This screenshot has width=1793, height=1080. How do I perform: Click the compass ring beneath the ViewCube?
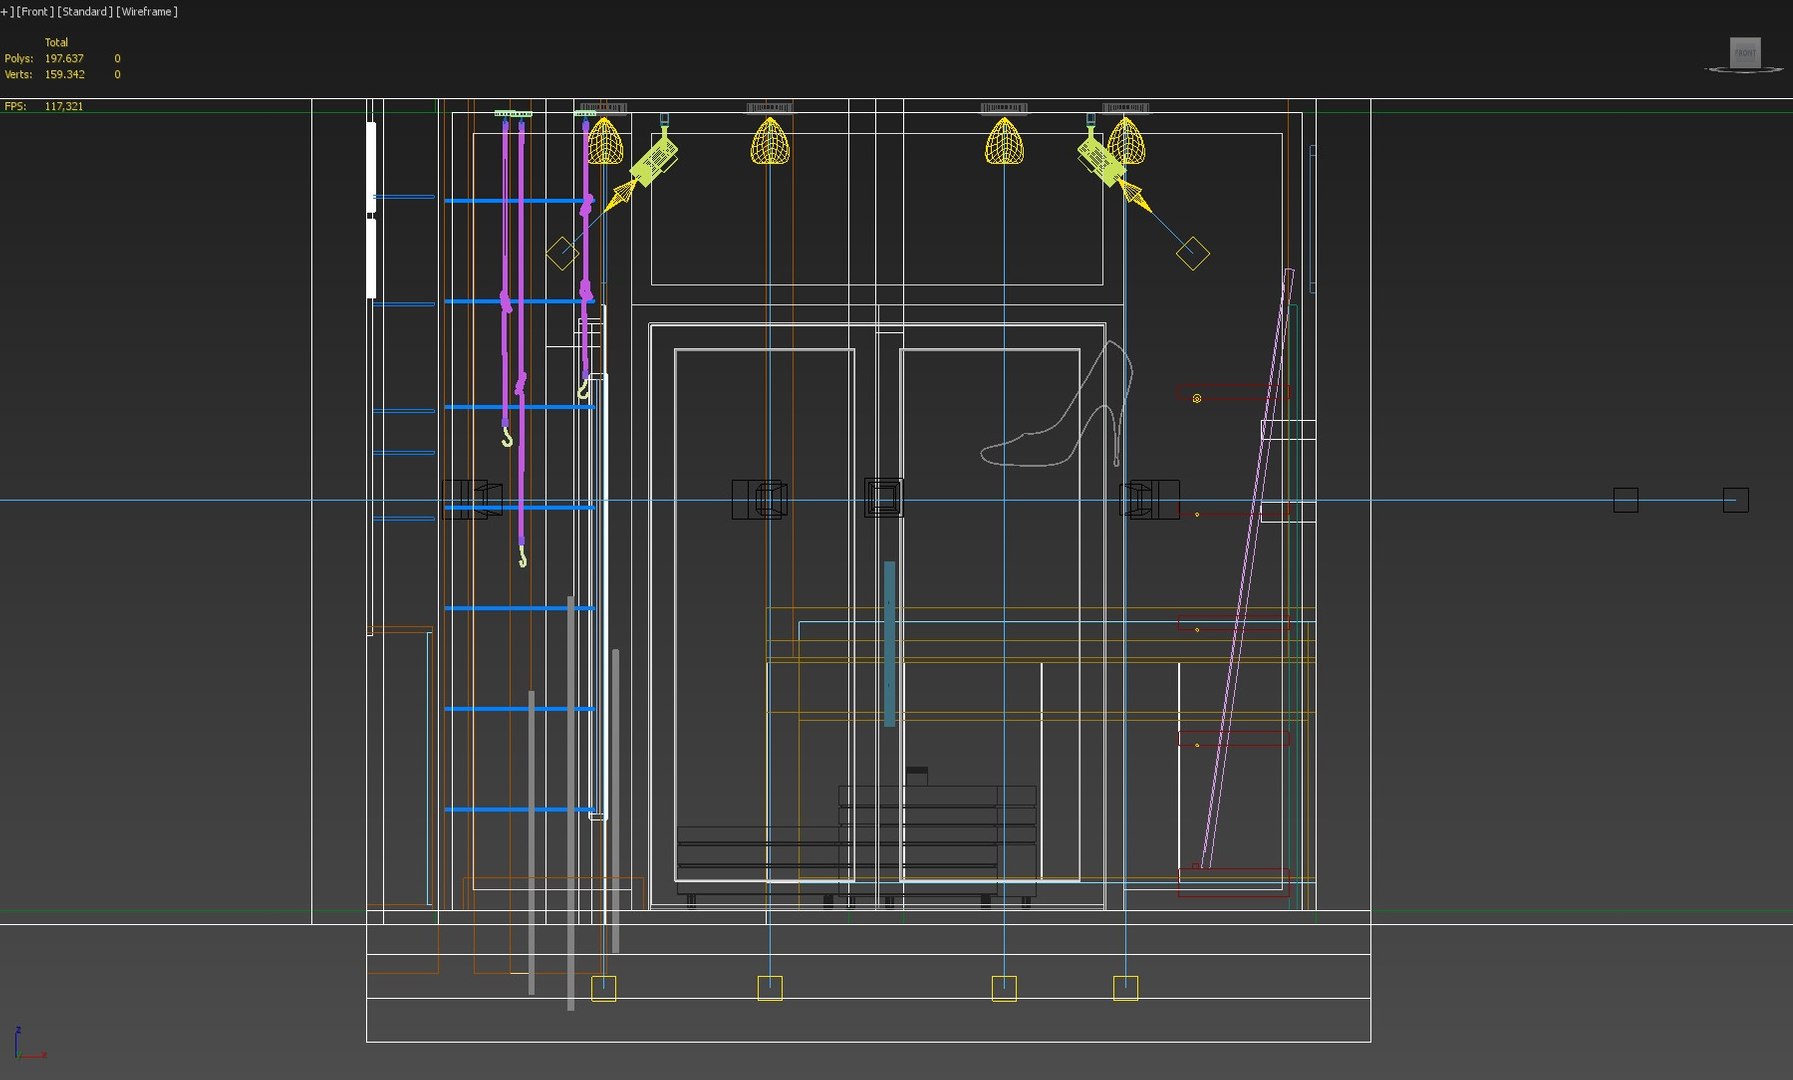pyautogui.click(x=1745, y=70)
